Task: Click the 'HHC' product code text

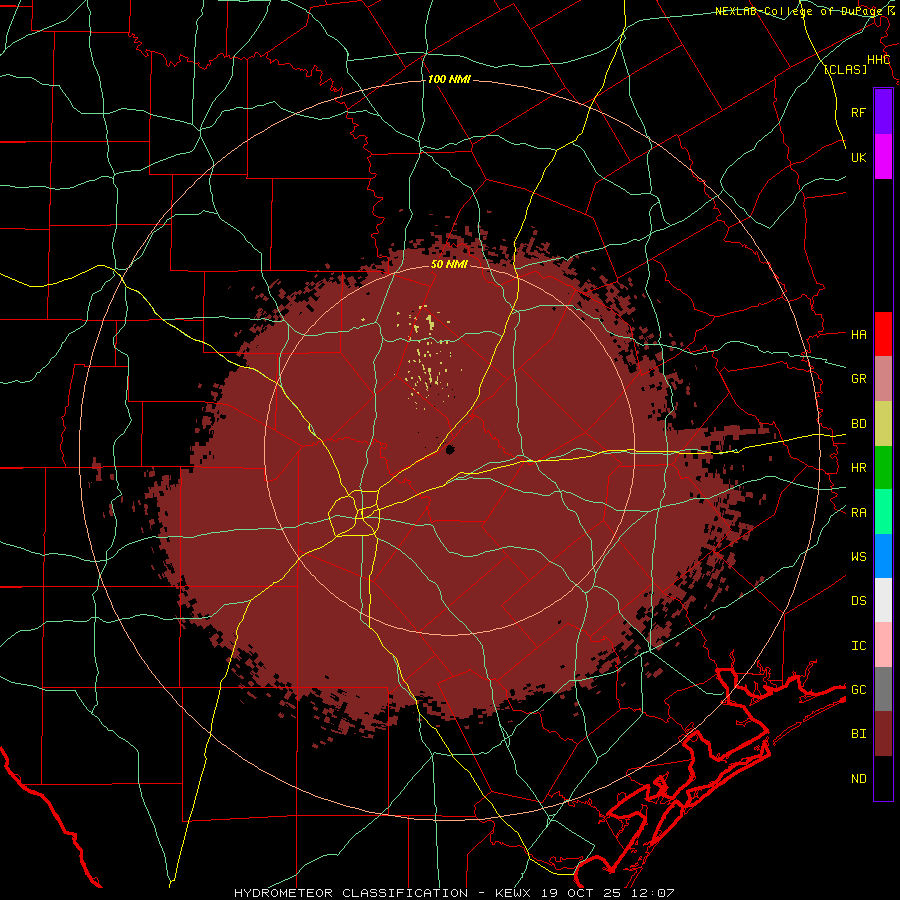Action: click(x=878, y=60)
